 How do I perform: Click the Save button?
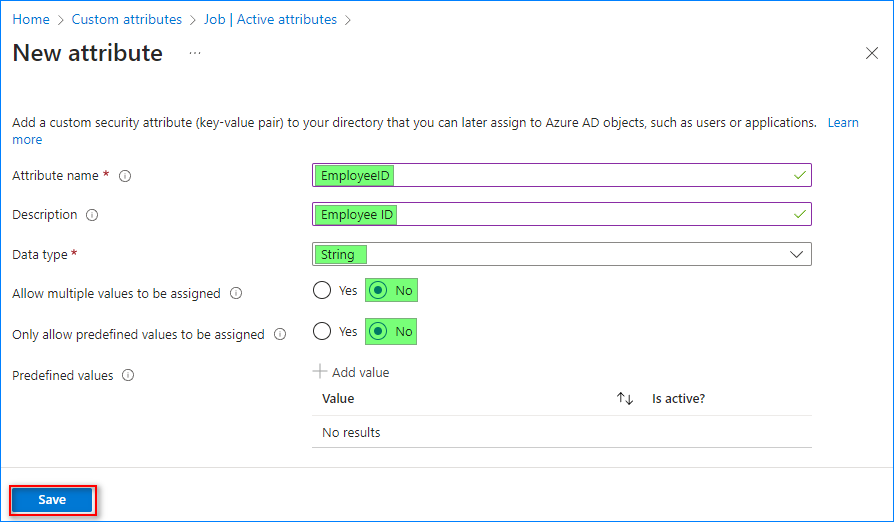point(52,500)
